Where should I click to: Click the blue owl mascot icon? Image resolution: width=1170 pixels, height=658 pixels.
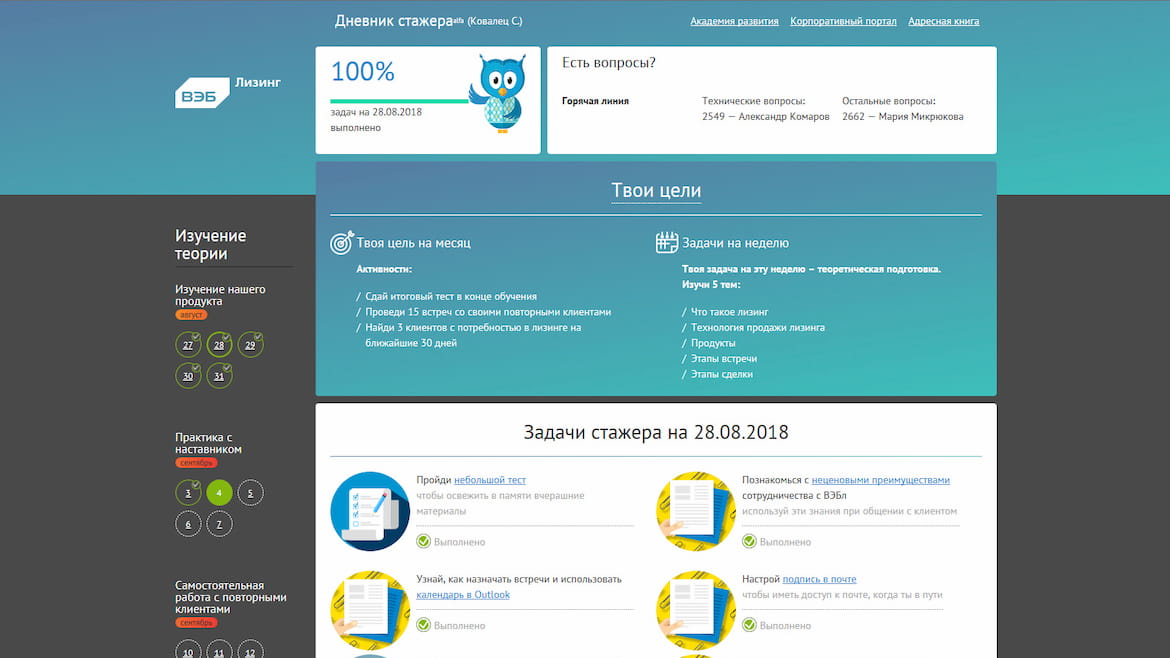click(x=498, y=93)
